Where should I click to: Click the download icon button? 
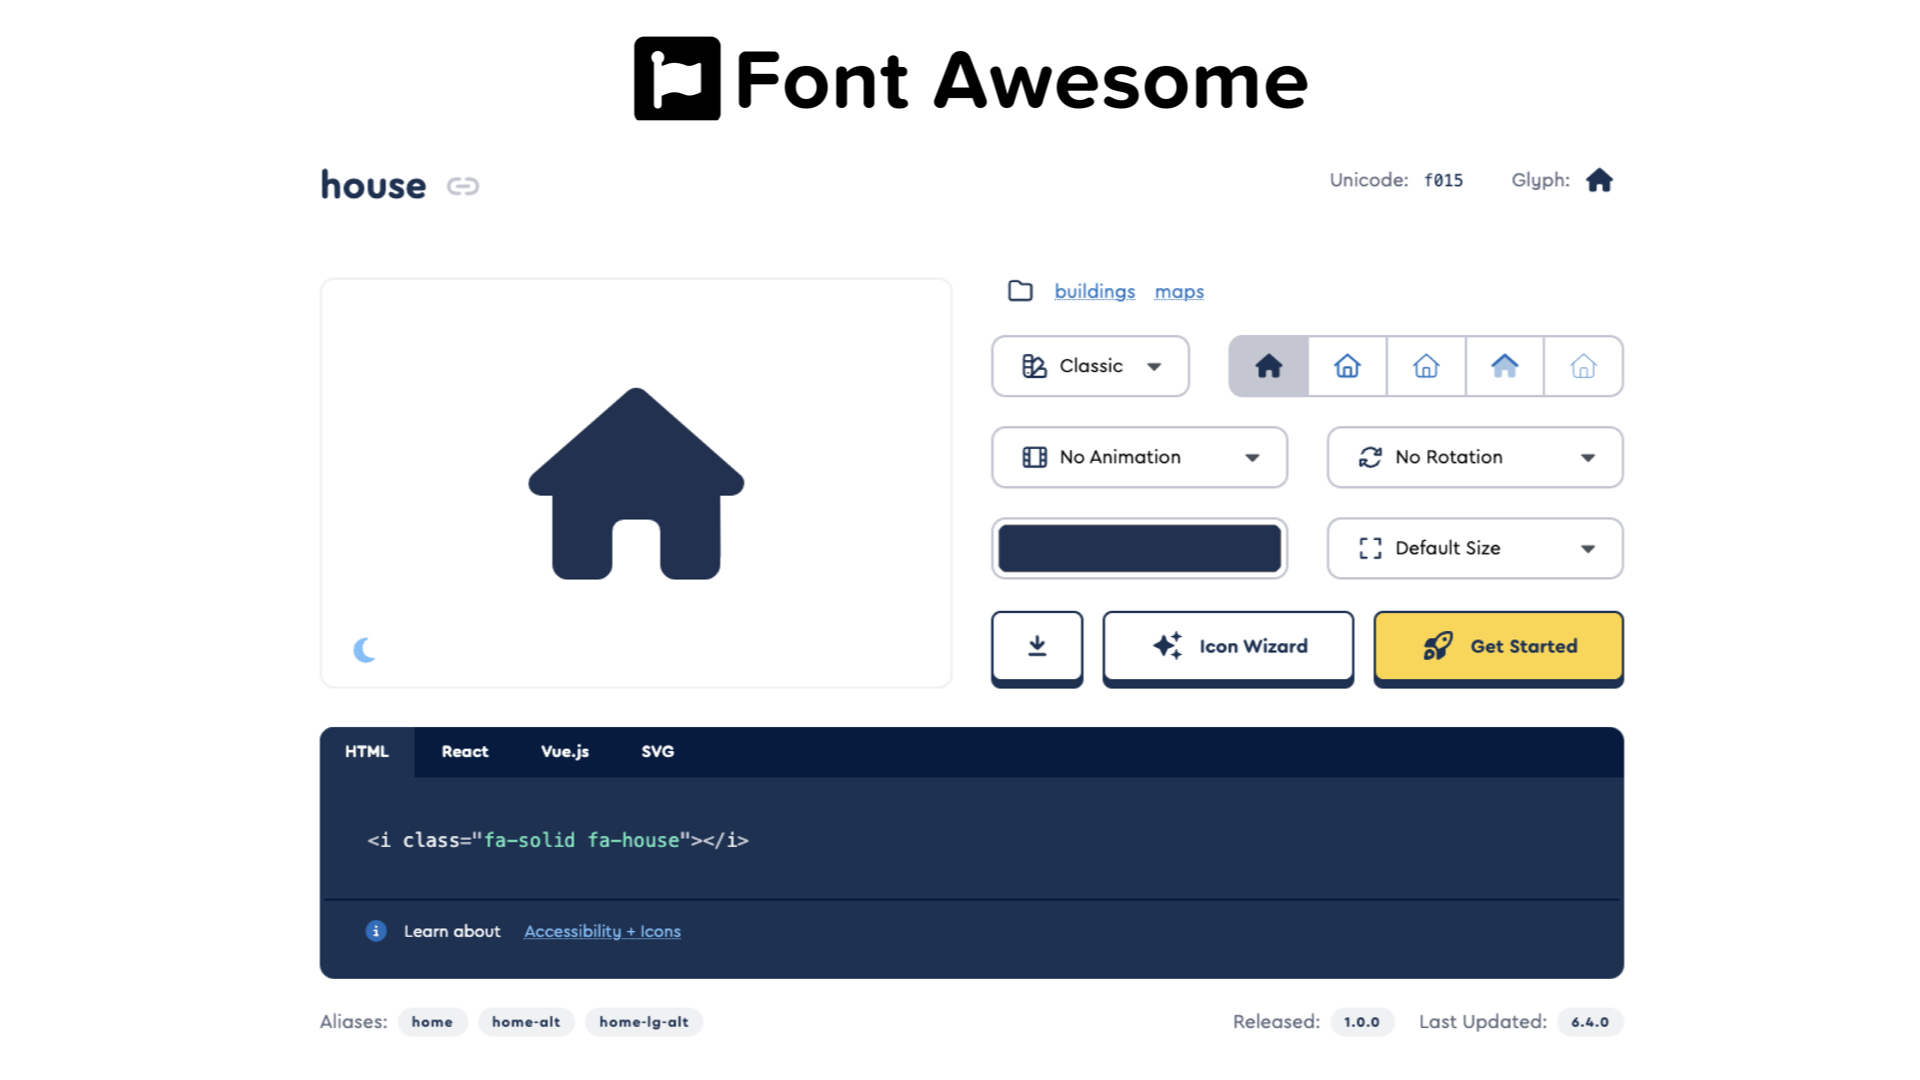(x=1037, y=647)
